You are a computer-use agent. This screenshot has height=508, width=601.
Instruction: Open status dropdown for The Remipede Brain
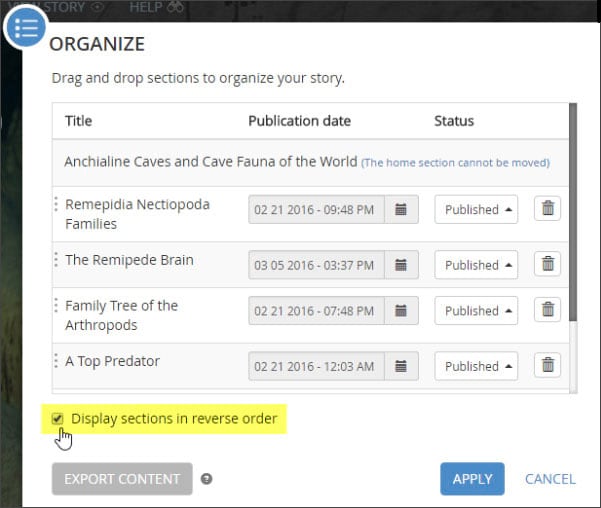(475, 265)
